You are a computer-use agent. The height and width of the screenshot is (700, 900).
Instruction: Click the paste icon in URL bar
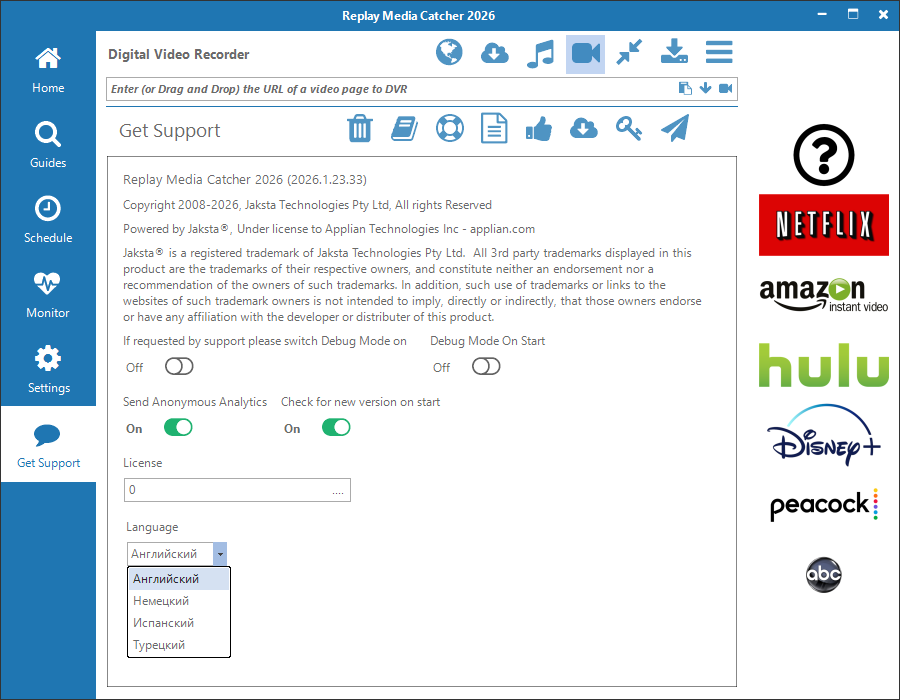pyautogui.click(x=685, y=88)
